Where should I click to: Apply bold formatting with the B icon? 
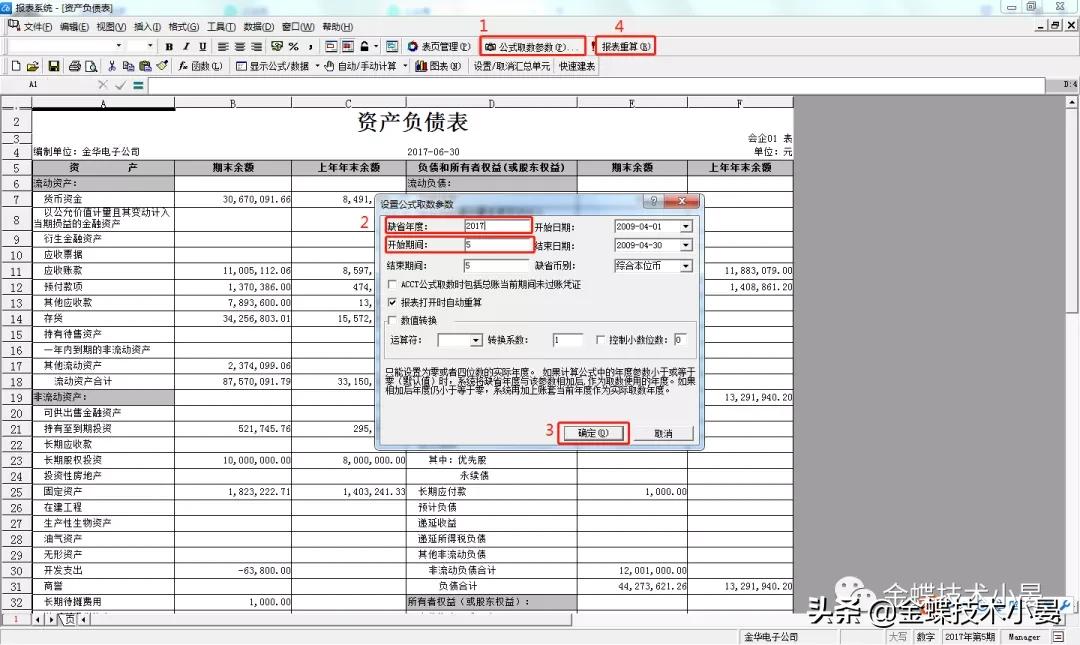(x=171, y=46)
